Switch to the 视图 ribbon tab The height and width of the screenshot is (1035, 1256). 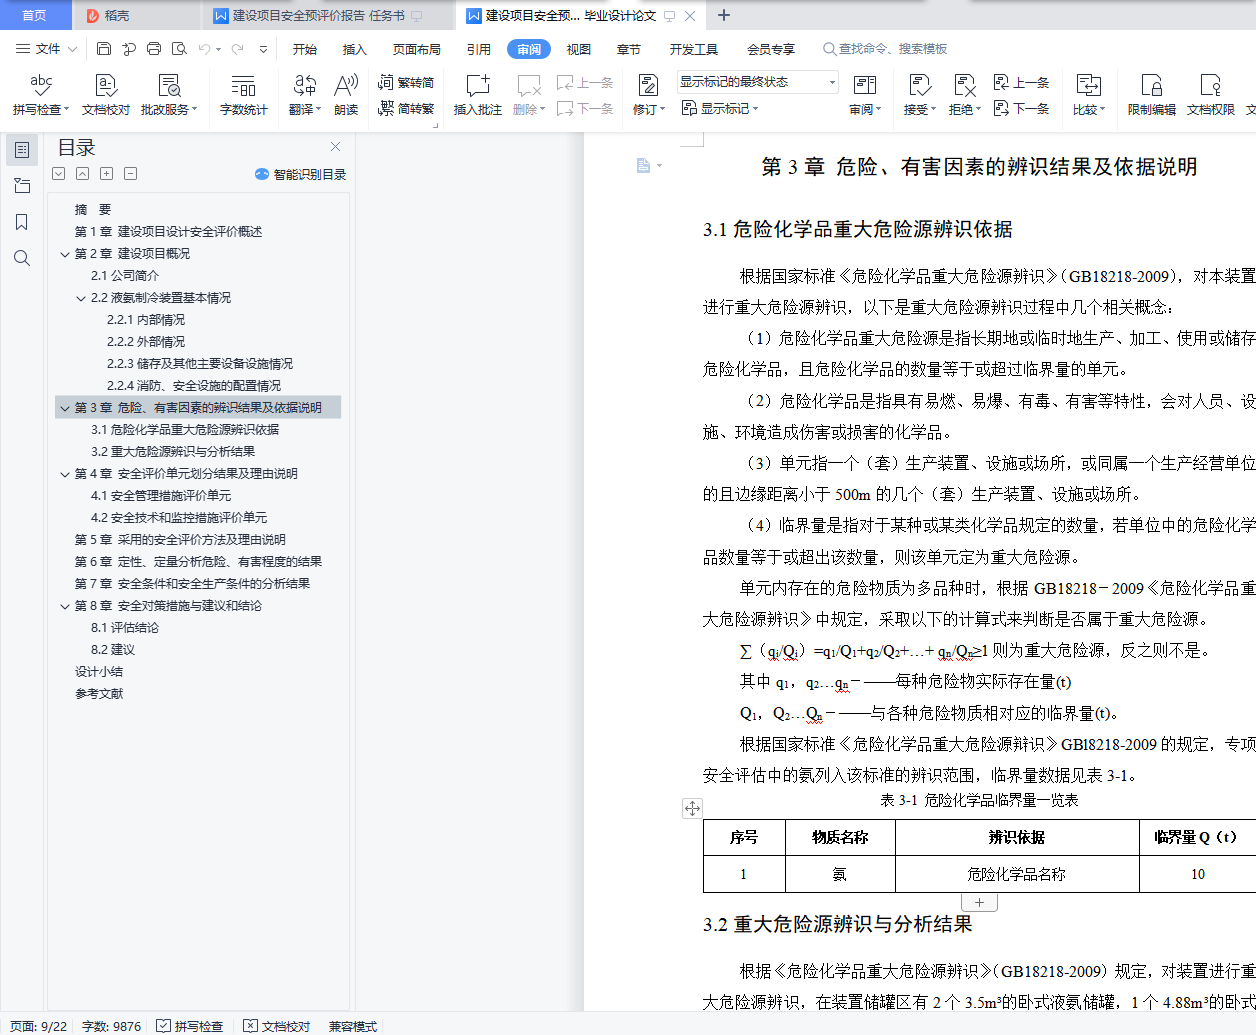click(x=579, y=49)
